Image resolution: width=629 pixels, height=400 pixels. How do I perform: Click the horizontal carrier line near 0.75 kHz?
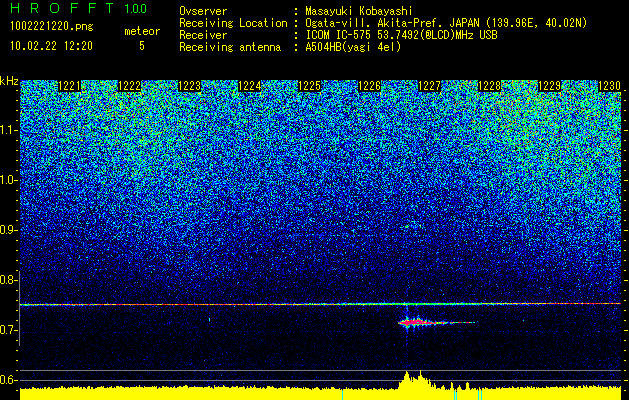(320, 304)
